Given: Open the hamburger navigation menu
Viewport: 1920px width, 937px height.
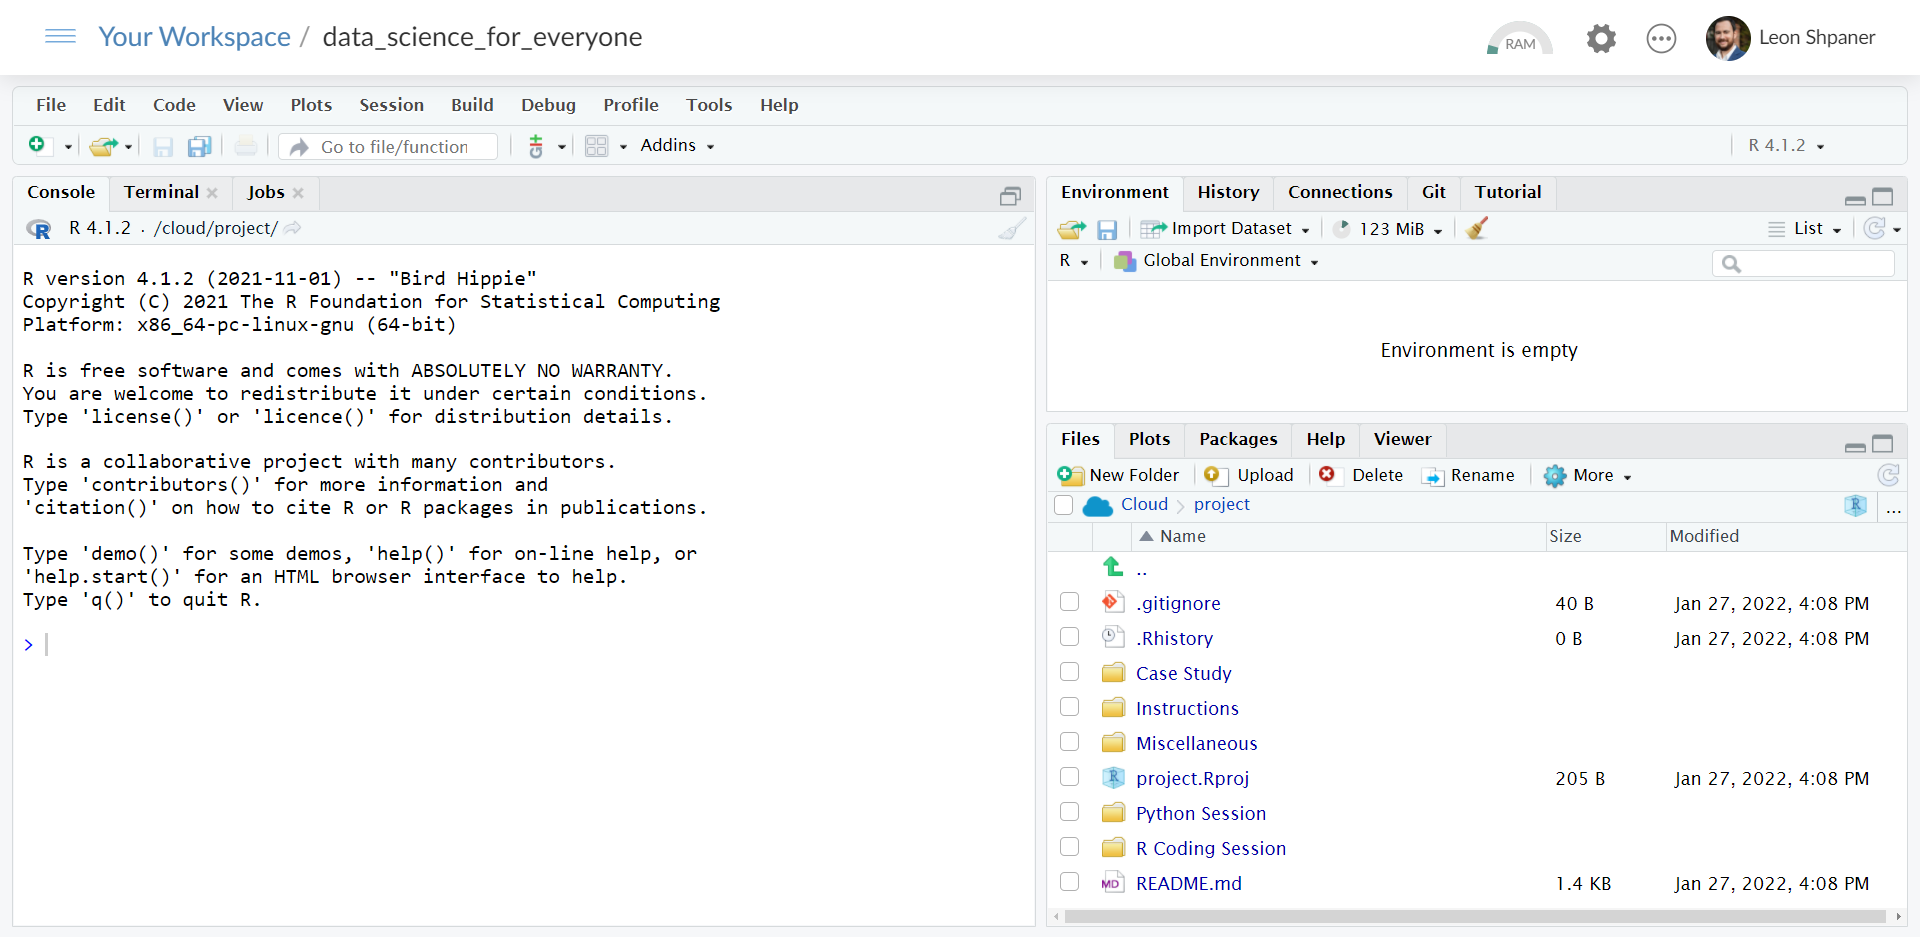Looking at the screenshot, I should (60, 36).
